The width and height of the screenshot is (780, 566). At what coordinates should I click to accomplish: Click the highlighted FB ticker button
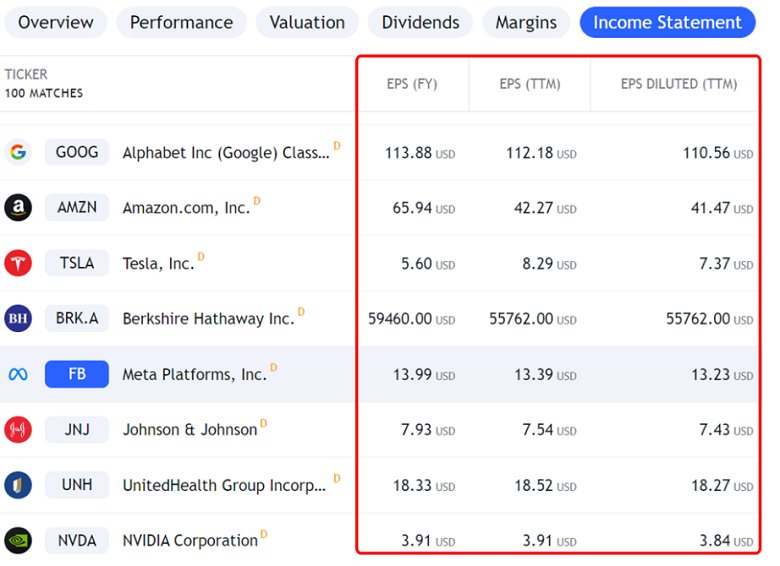point(77,374)
